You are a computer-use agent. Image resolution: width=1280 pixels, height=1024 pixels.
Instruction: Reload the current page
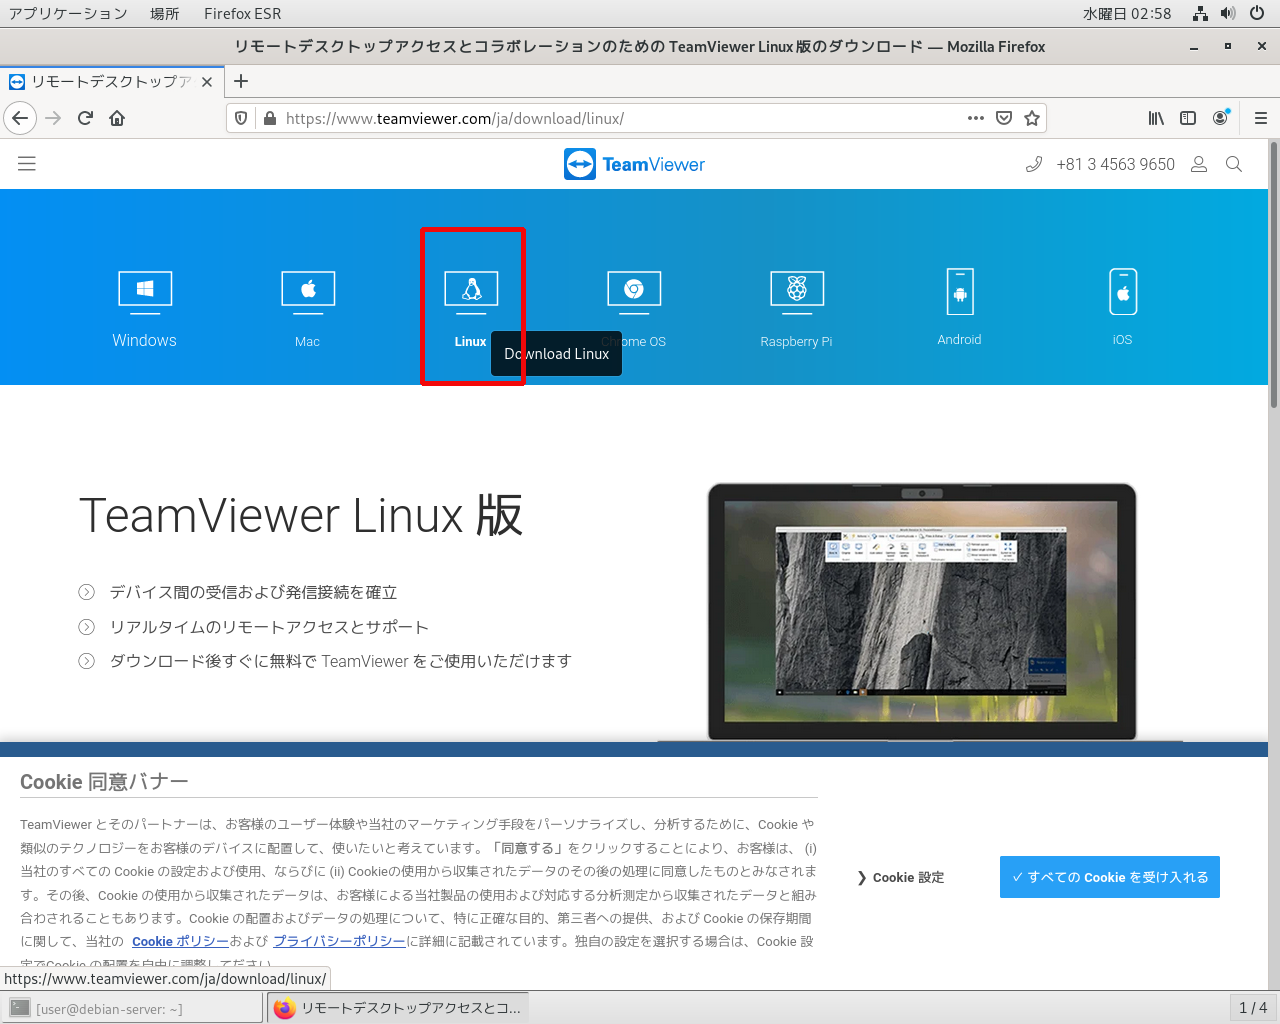coord(85,118)
